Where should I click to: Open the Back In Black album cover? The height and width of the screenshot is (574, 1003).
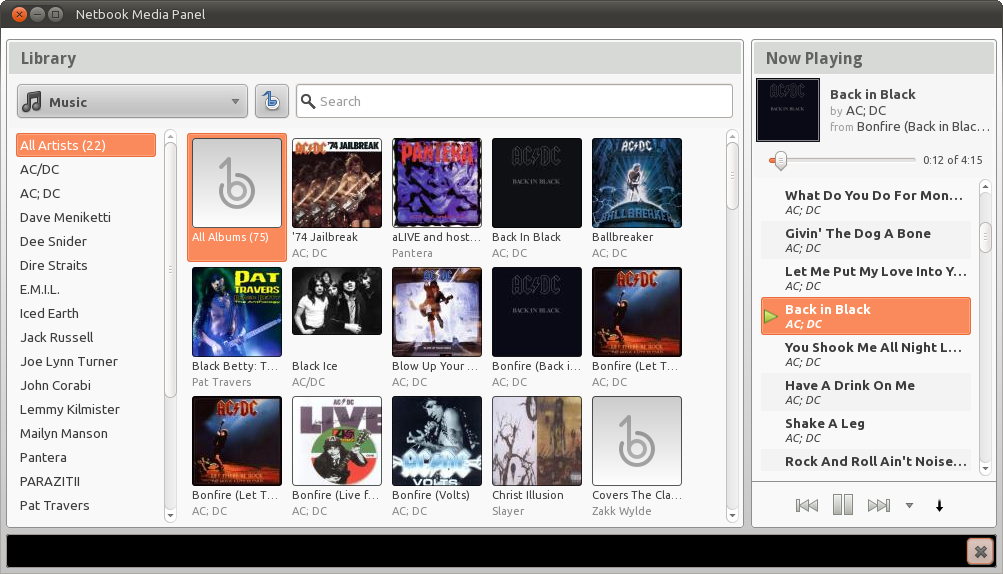537,183
